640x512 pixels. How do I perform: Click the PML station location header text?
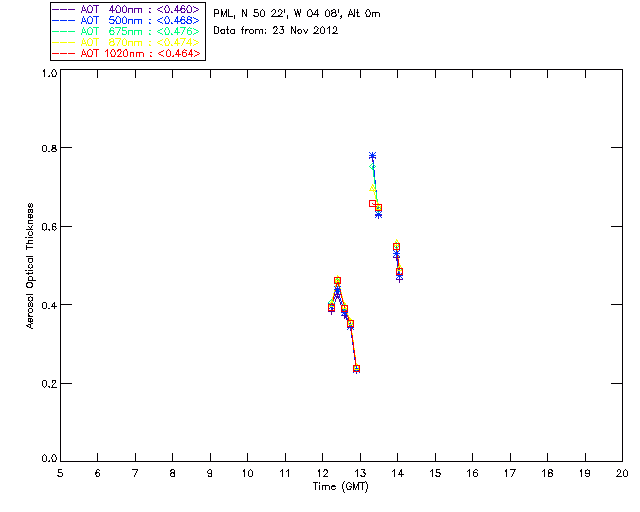(x=297, y=14)
